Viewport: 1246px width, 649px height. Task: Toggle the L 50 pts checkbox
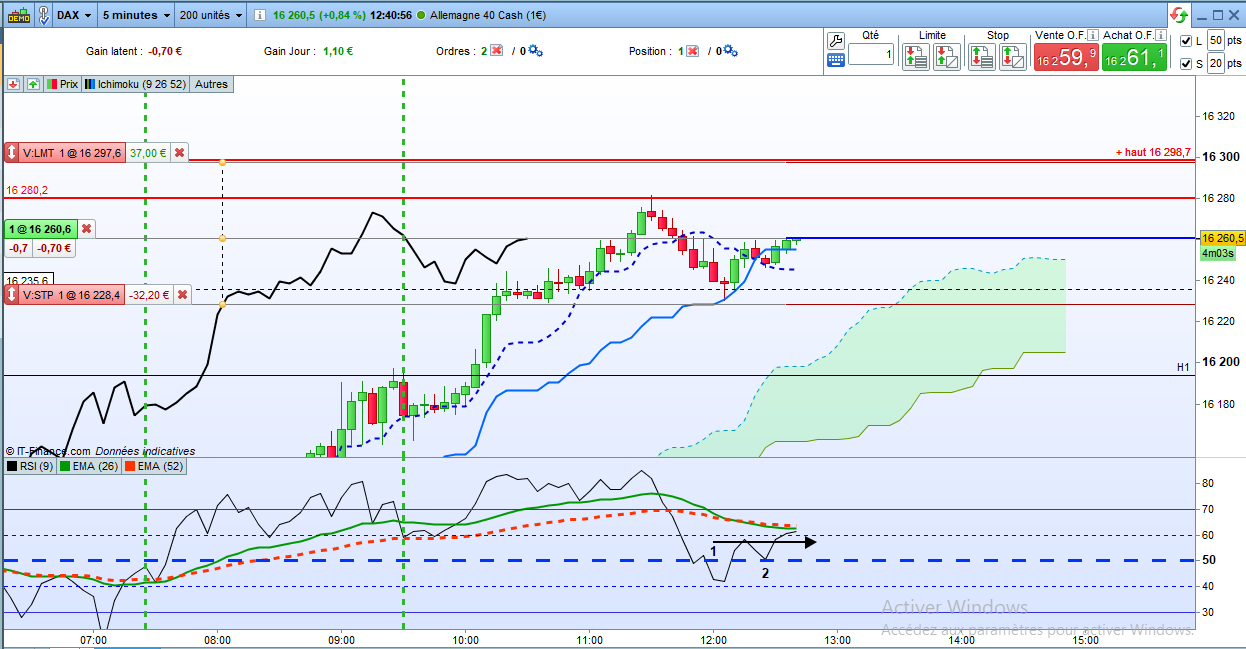(x=1186, y=40)
